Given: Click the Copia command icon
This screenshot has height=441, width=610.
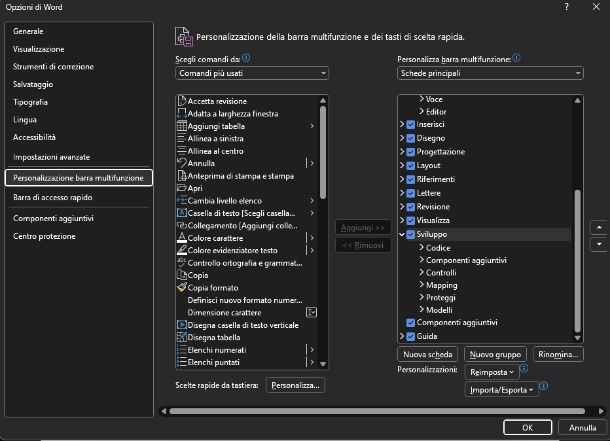Looking at the screenshot, I should click(x=182, y=275).
